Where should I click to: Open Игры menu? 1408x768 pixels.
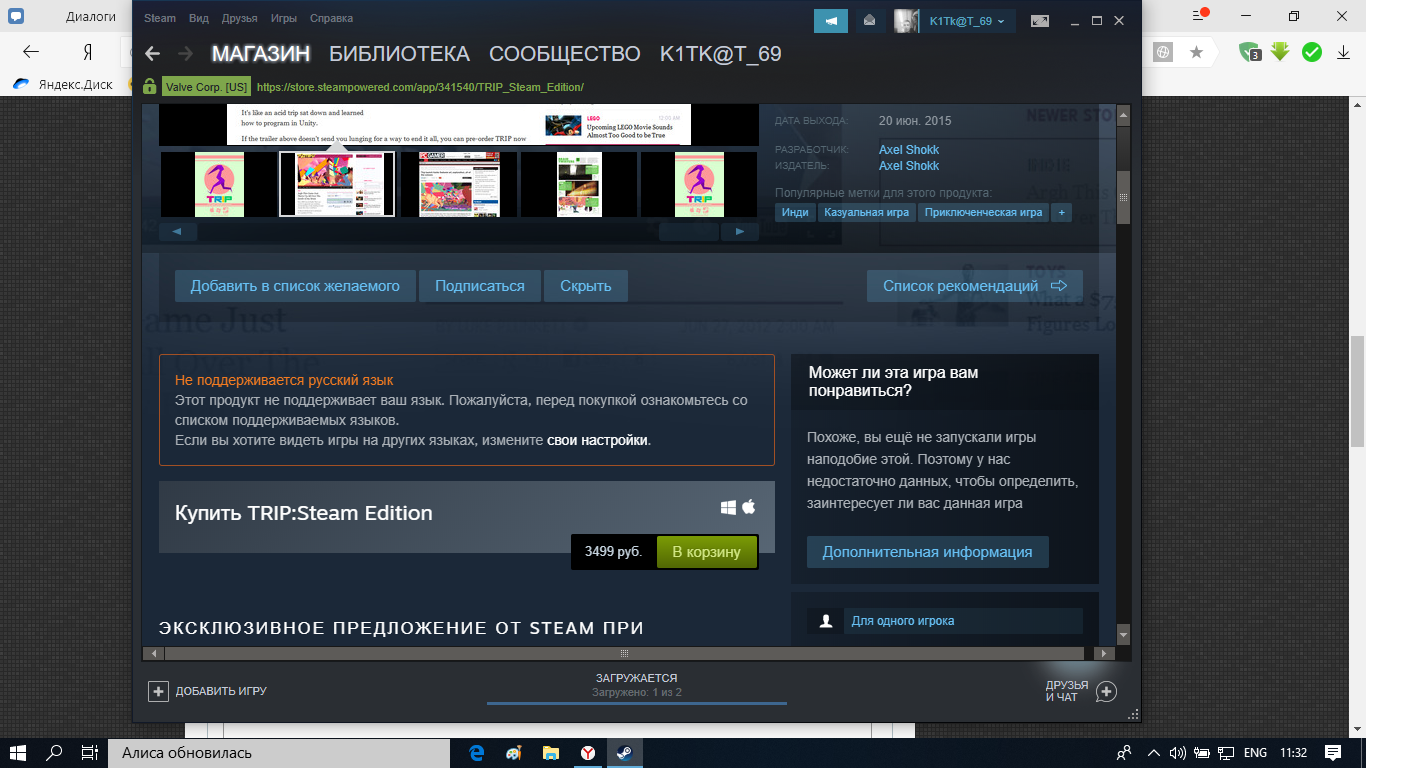[284, 19]
